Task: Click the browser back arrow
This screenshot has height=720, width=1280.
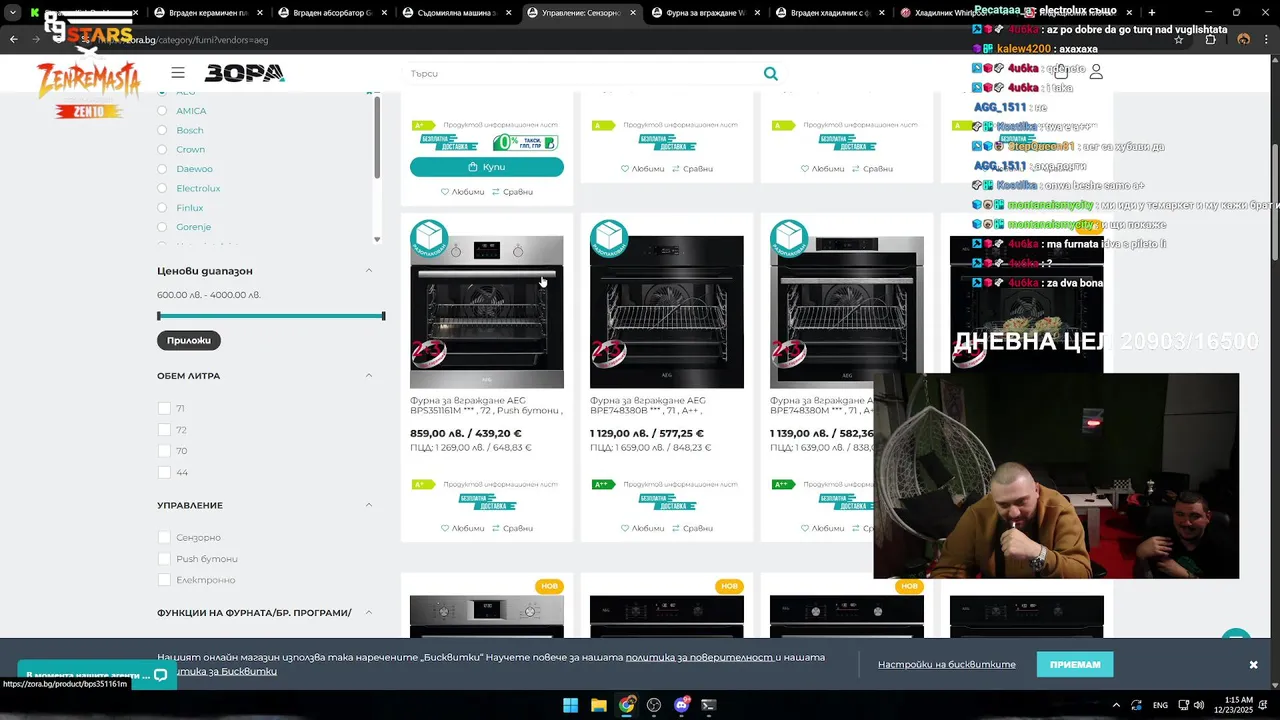Action: point(14,40)
